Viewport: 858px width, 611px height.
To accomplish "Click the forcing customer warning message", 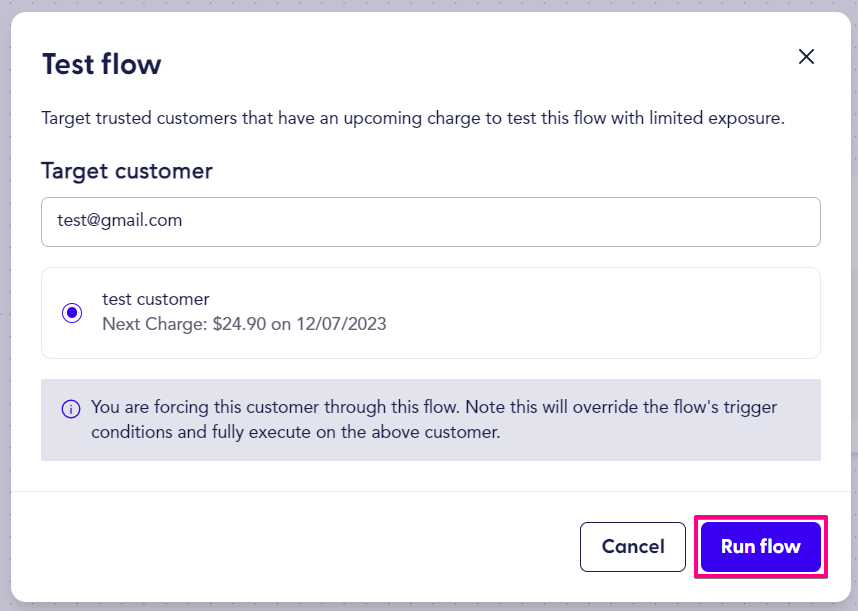I will tap(434, 420).
